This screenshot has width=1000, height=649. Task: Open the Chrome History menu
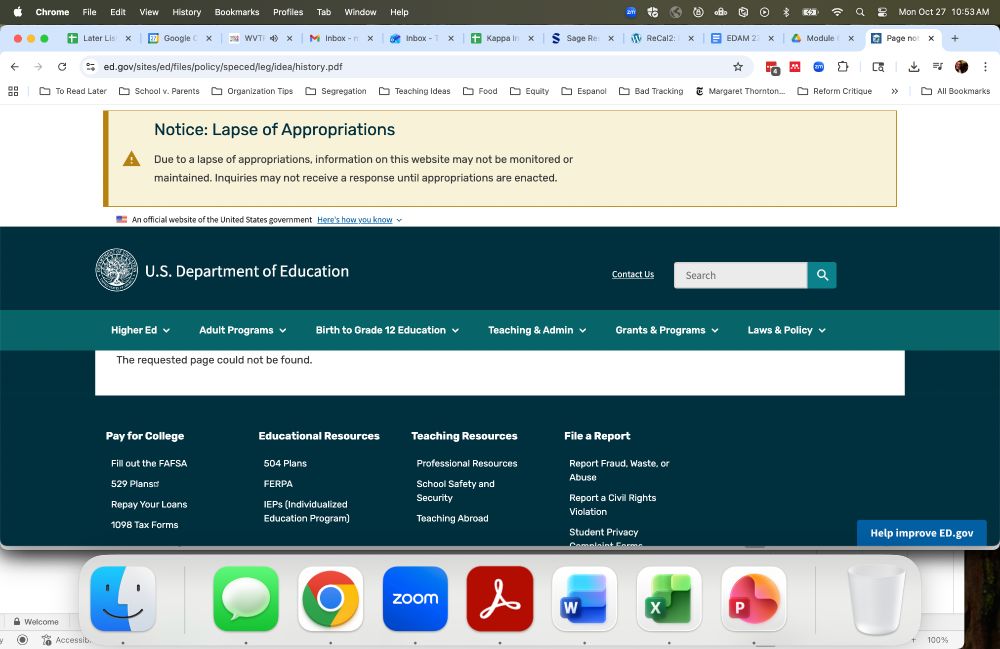click(185, 12)
